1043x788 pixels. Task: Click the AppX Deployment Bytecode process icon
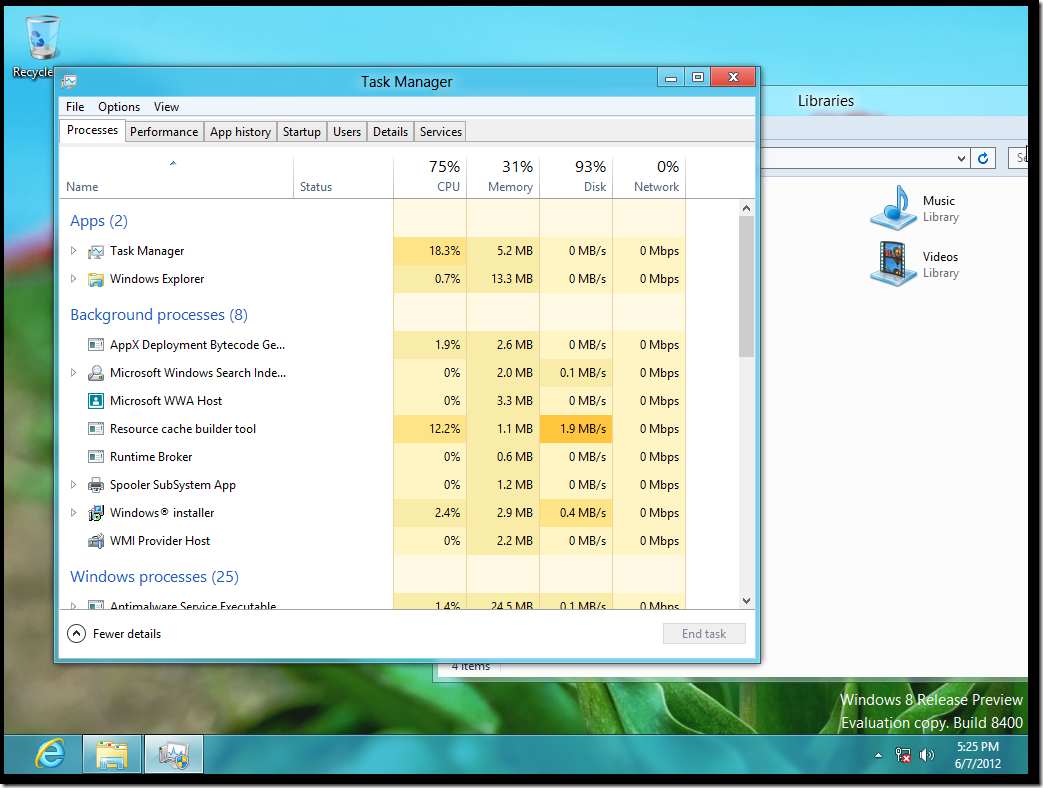click(96, 345)
